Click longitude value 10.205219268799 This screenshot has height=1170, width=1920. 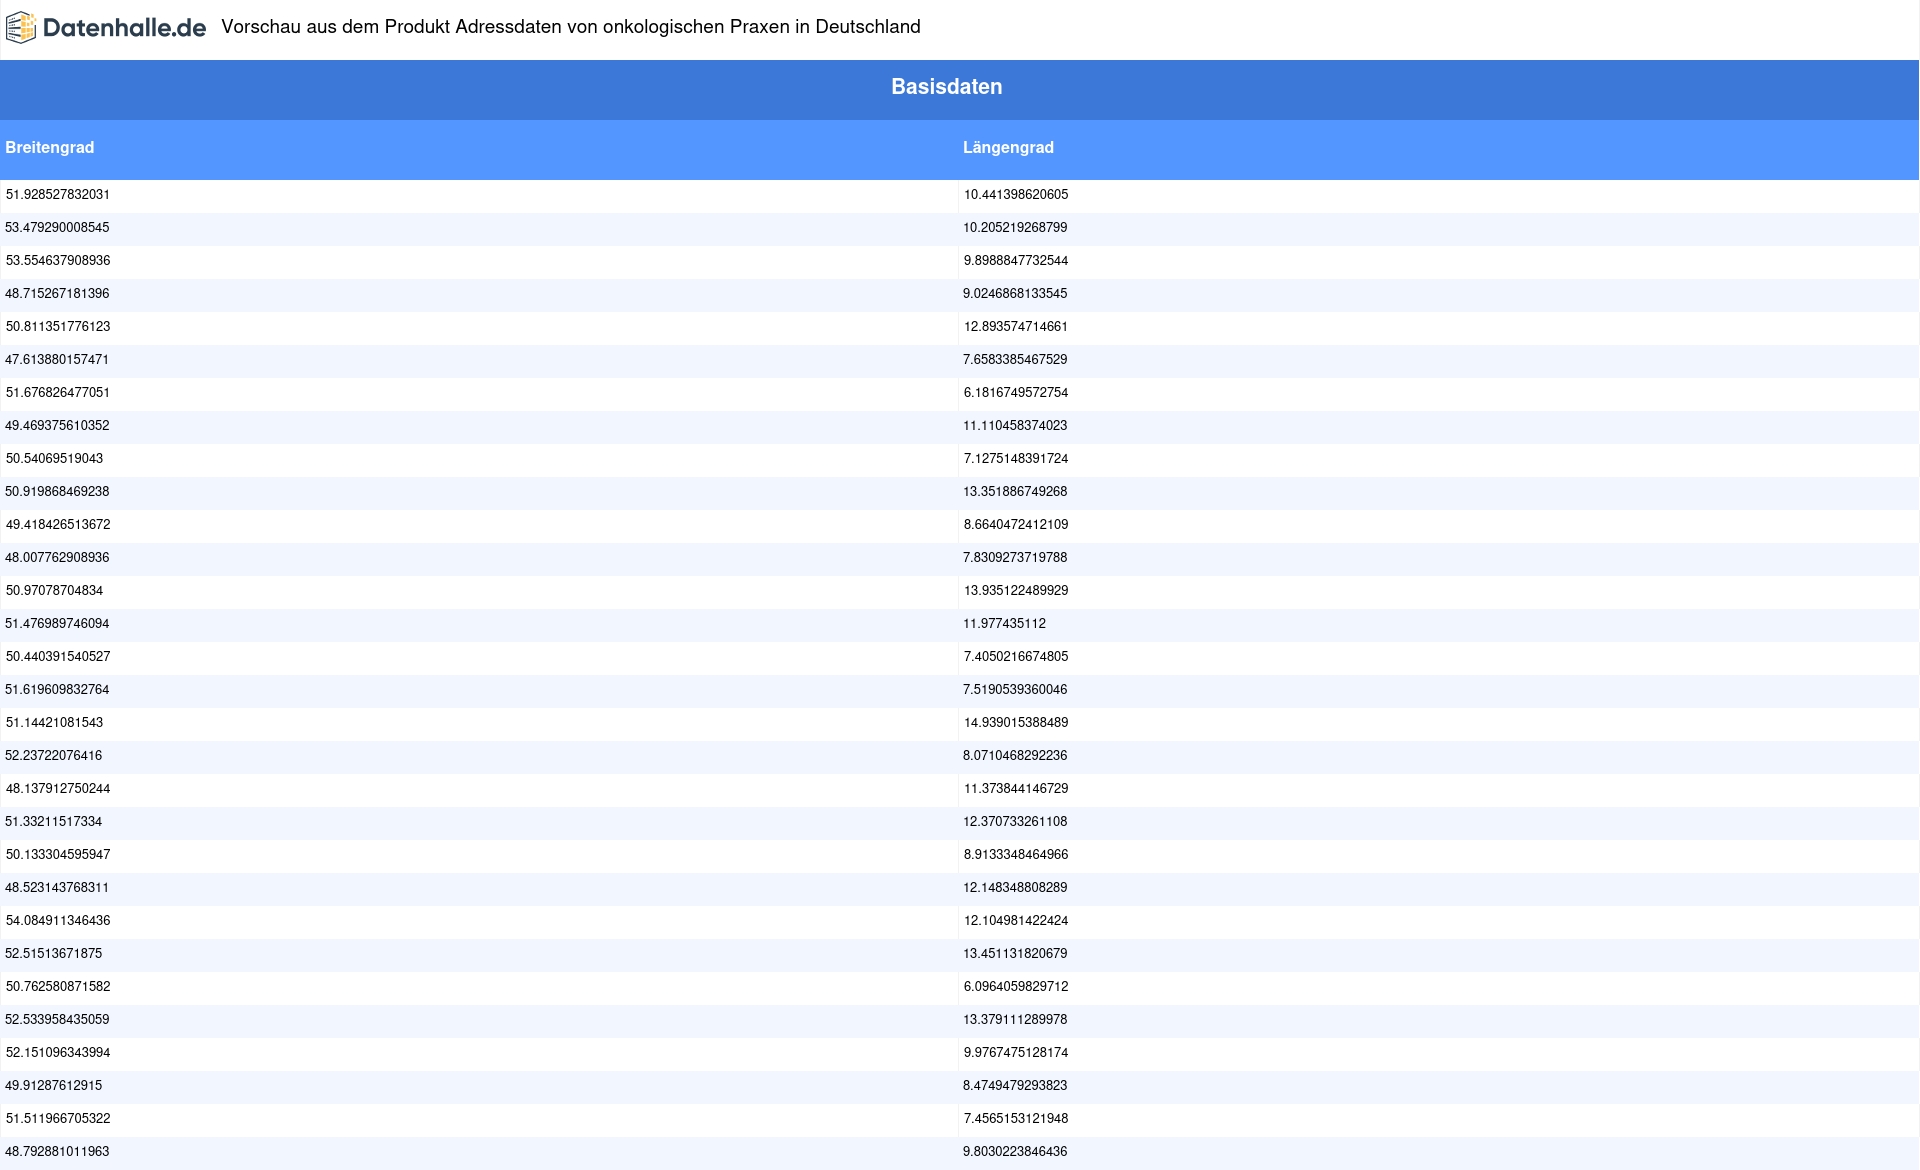[1015, 228]
